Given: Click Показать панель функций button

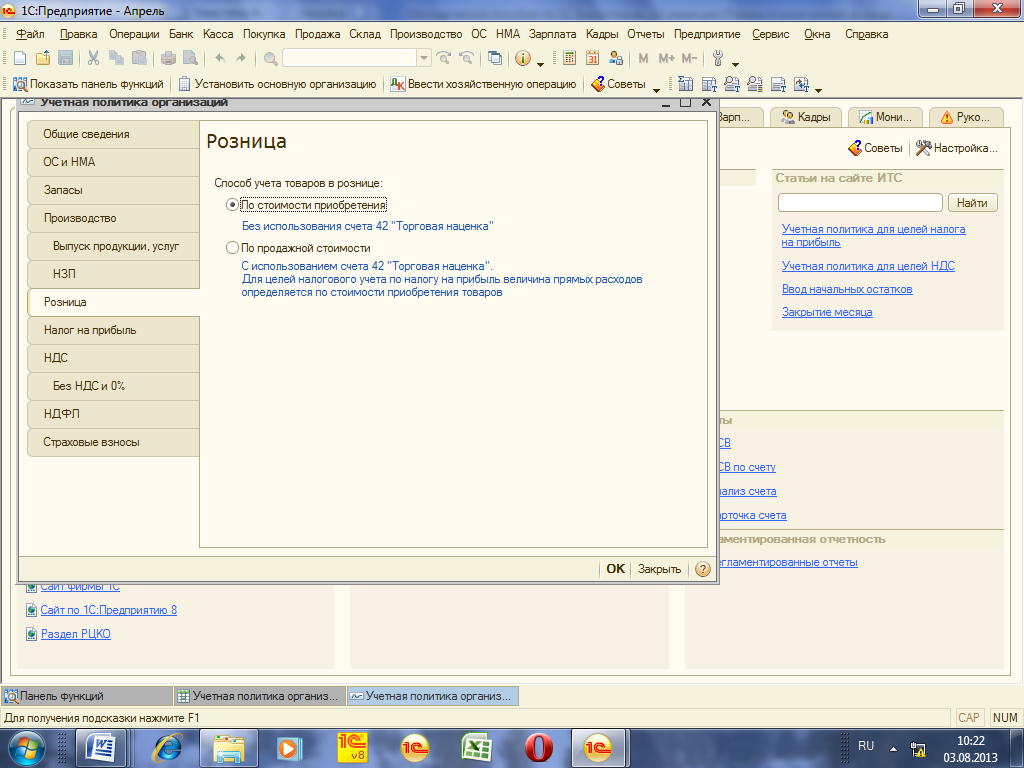Looking at the screenshot, I should pos(89,84).
